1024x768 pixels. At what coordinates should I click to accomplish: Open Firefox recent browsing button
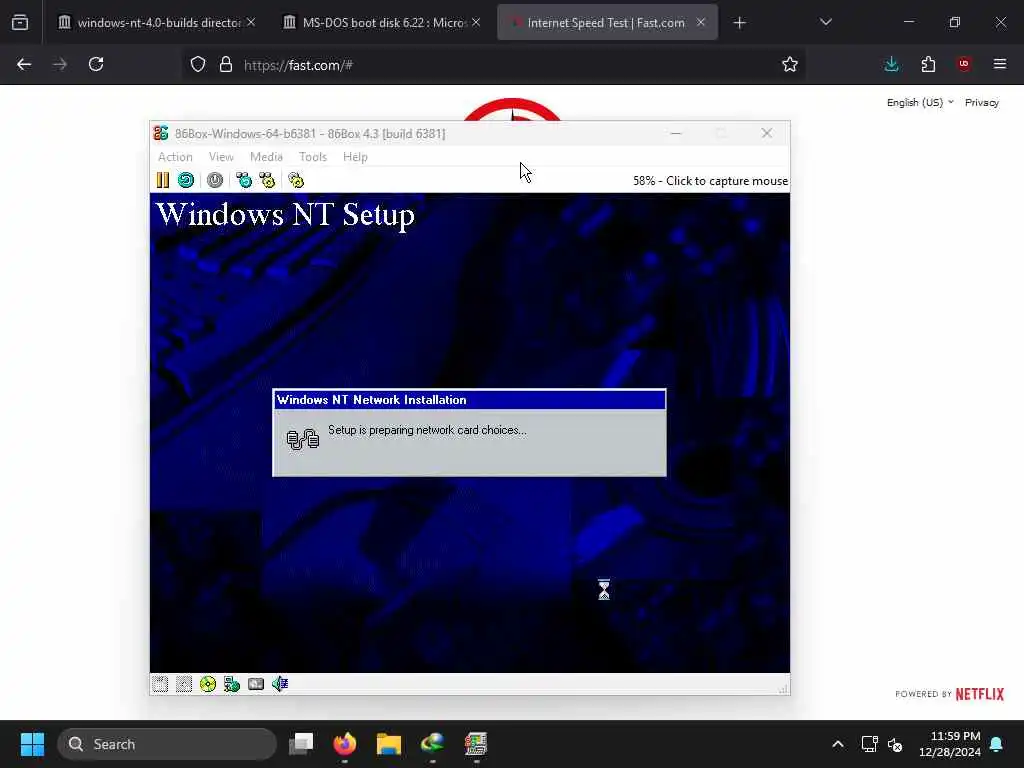pos(20,22)
